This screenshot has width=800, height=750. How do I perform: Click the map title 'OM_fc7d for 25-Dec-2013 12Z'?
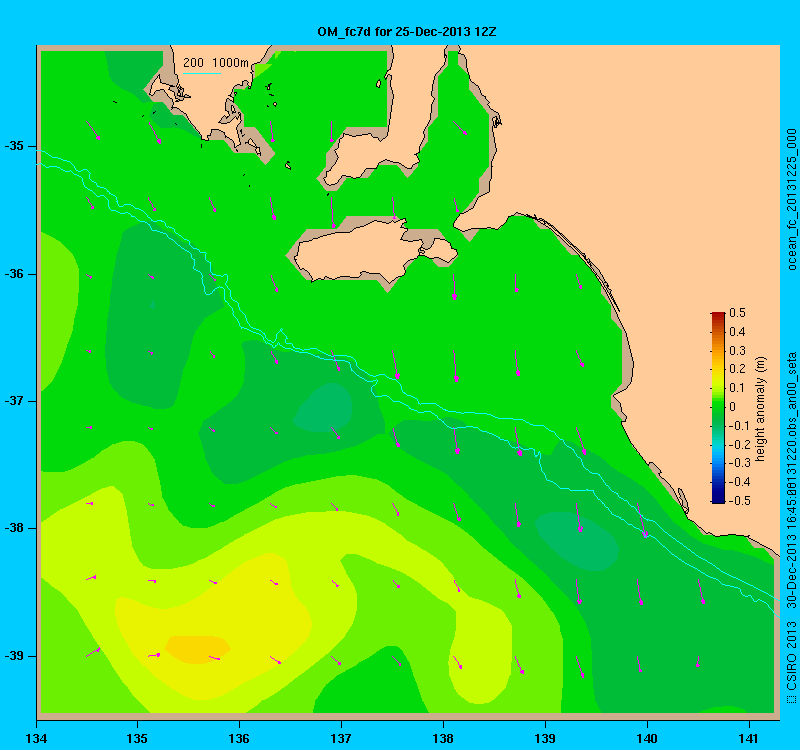407,32
